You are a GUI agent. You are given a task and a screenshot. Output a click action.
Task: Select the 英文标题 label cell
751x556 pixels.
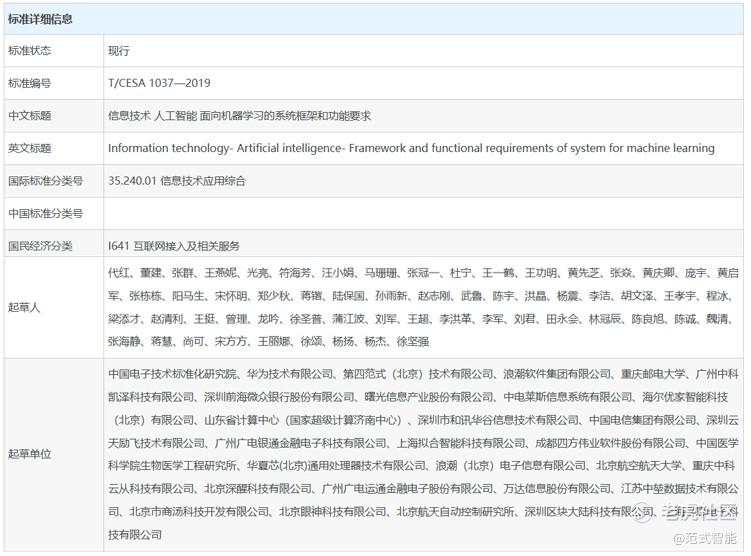30,148
